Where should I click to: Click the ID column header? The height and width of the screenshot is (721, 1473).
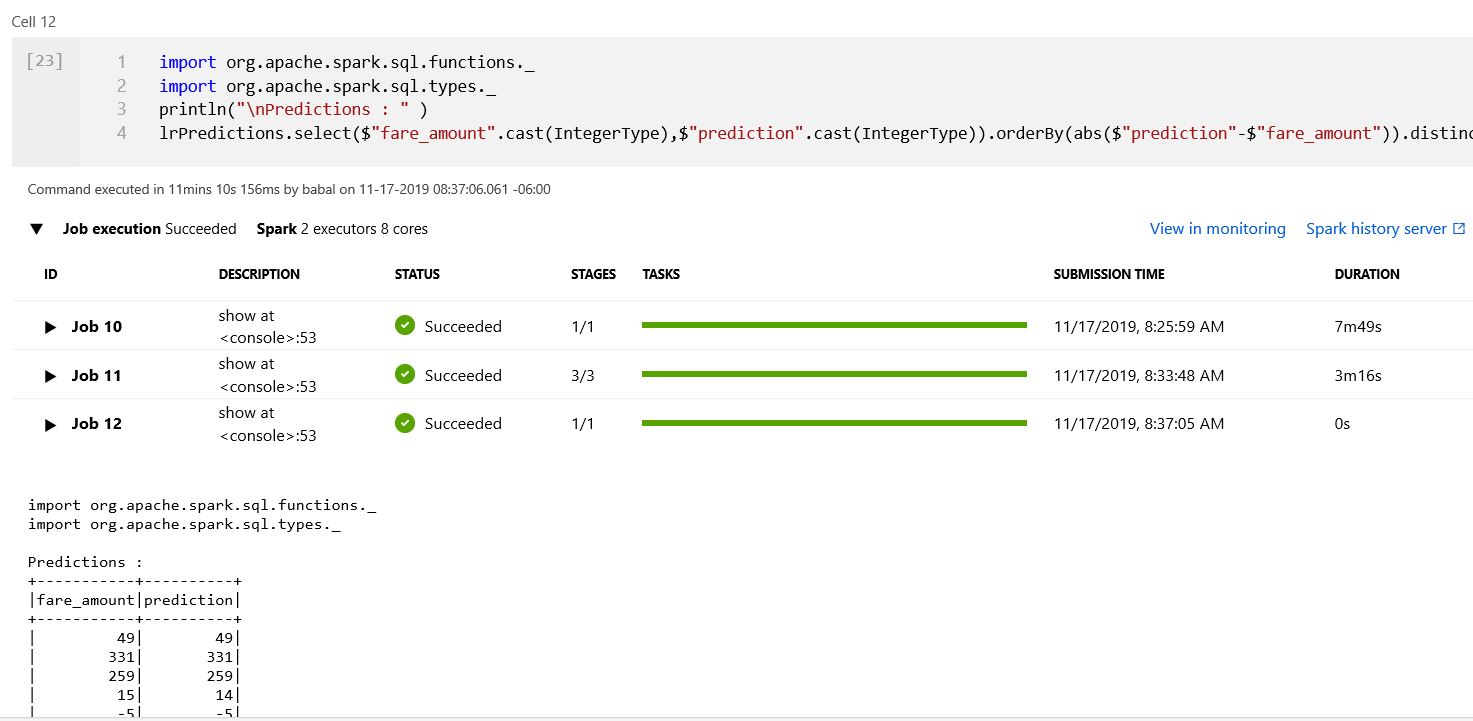[x=51, y=274]
